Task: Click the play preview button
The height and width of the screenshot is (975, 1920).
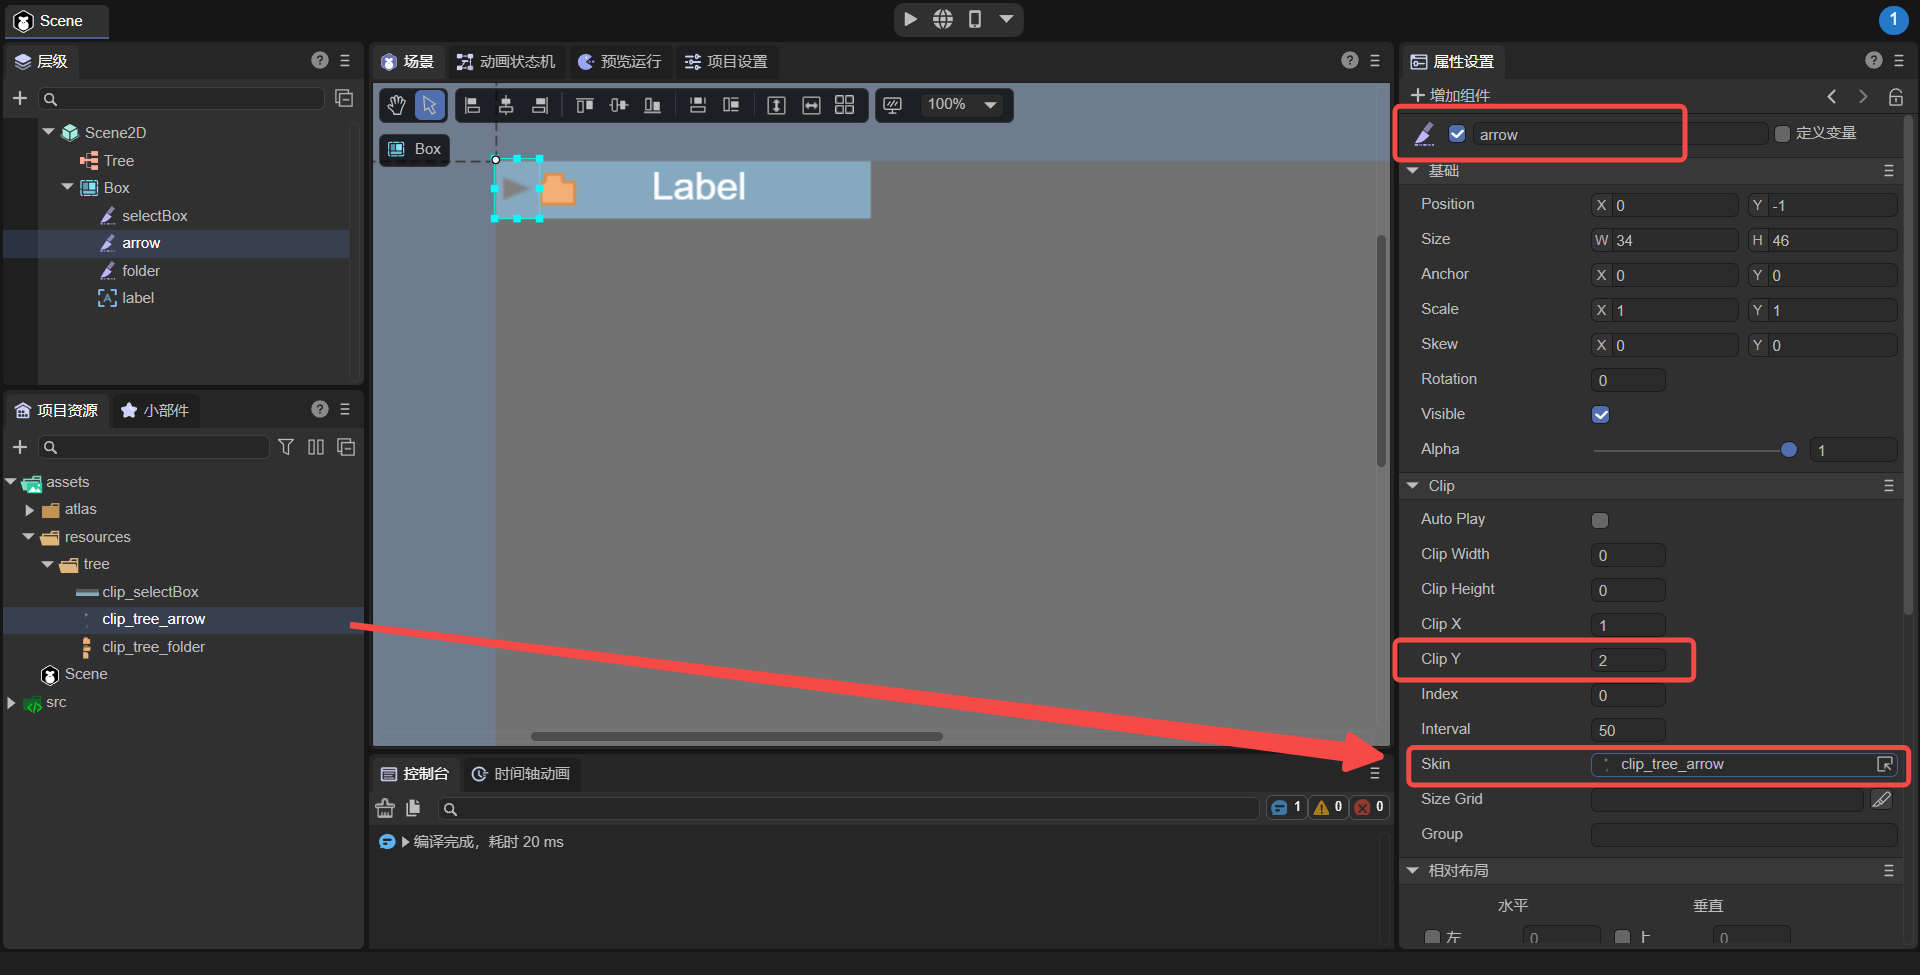Action: pos(910,19)
